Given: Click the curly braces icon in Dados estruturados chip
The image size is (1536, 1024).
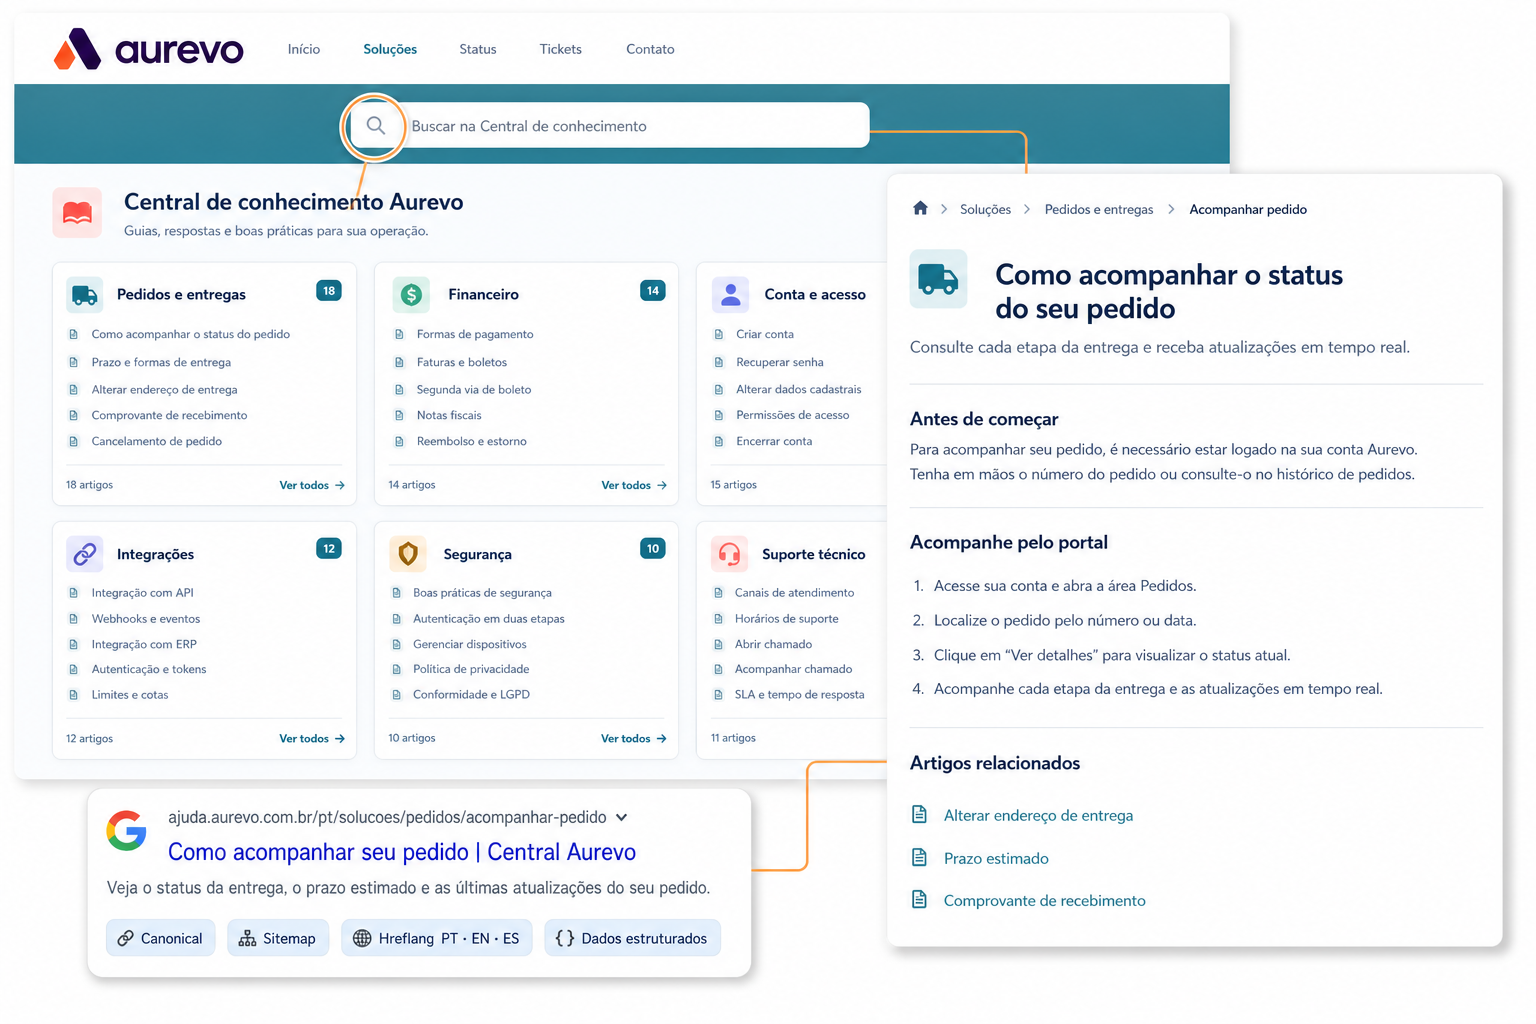Looking at the screenshot, I should tap(565, 938).
